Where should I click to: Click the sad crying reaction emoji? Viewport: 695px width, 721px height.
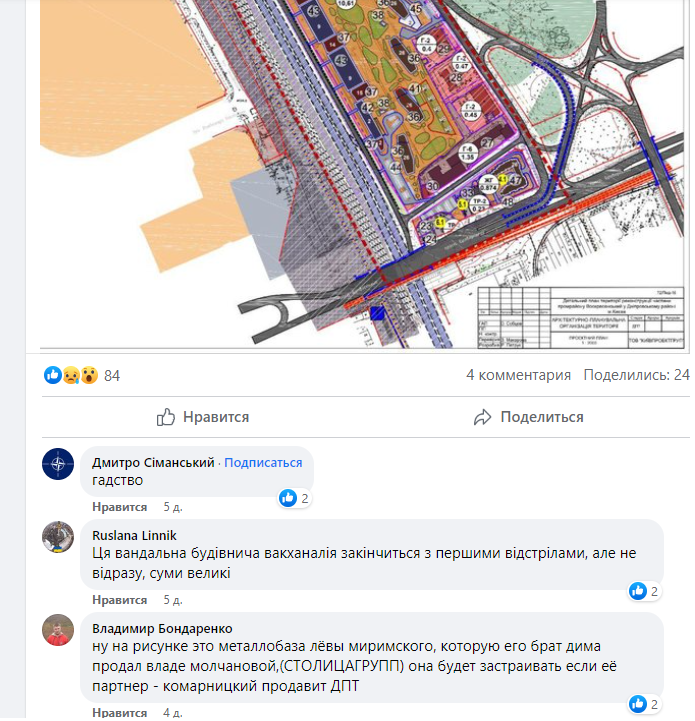tap(71, 377)
